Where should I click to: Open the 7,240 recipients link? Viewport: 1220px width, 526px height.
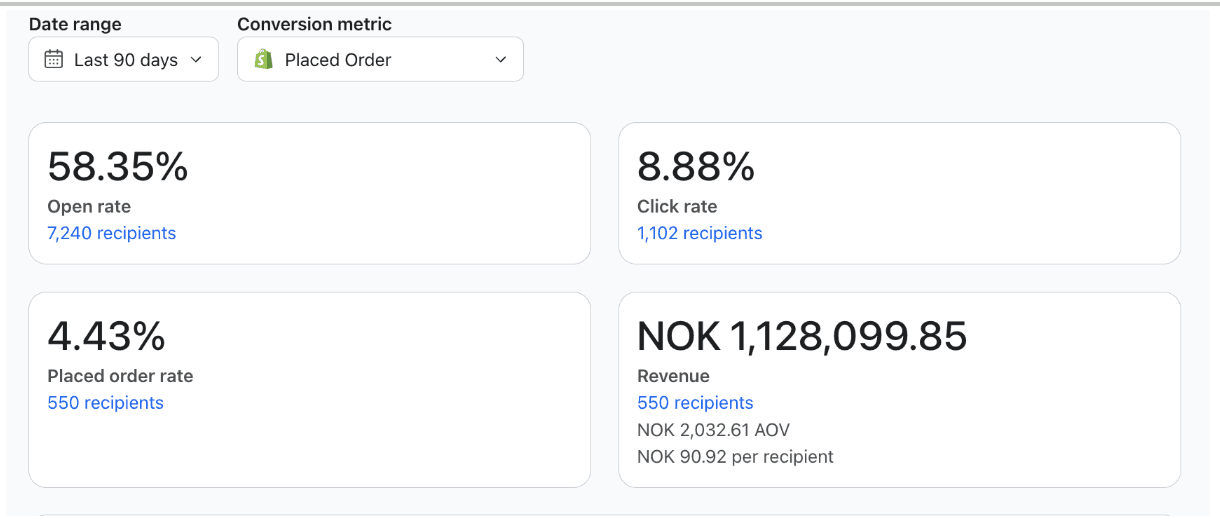pos(112,233)
